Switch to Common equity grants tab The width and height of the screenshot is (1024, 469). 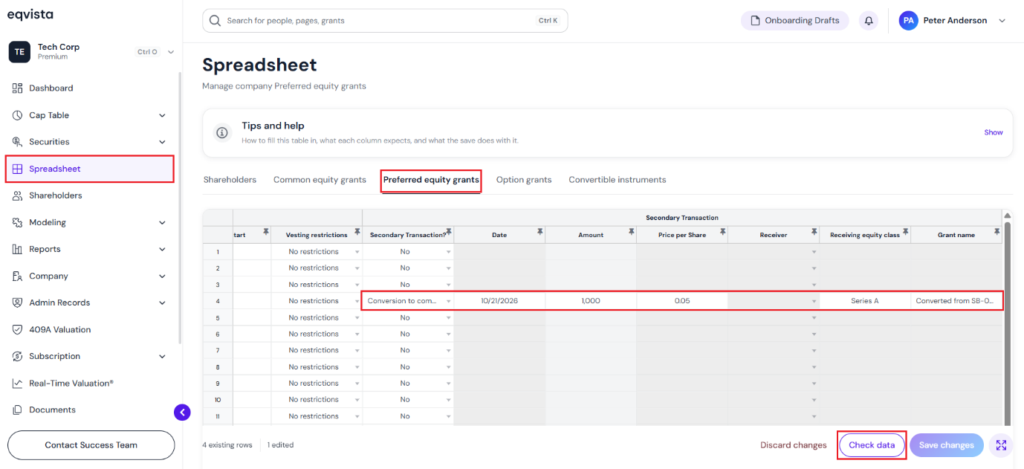point(320,180)
